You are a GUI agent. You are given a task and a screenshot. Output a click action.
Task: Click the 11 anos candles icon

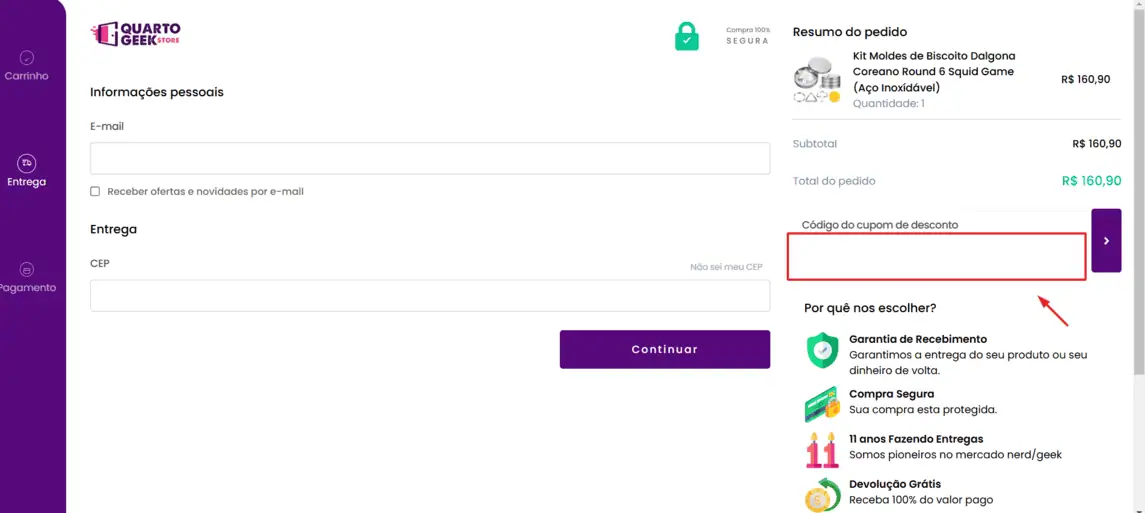pyautogui.click(x=822, y=450)
